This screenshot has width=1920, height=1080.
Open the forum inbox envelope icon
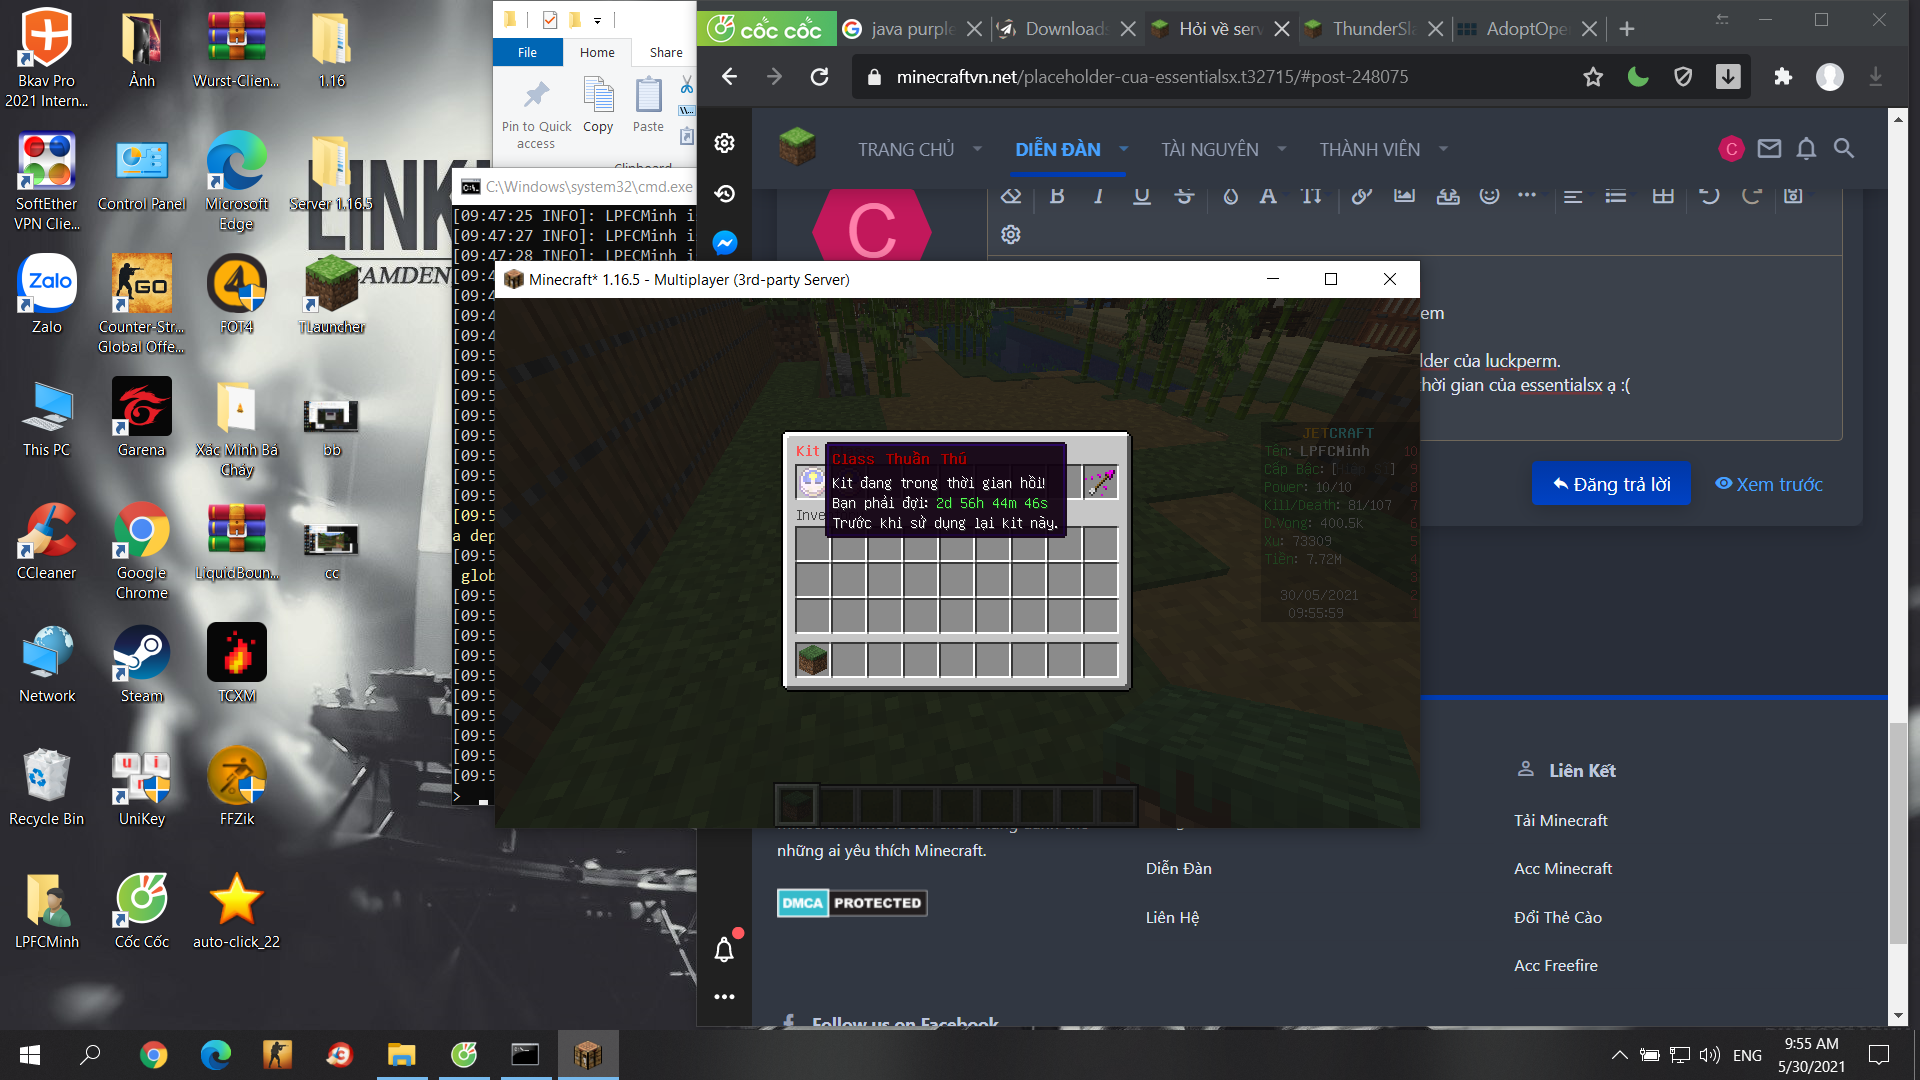[x=1769, y=149]
